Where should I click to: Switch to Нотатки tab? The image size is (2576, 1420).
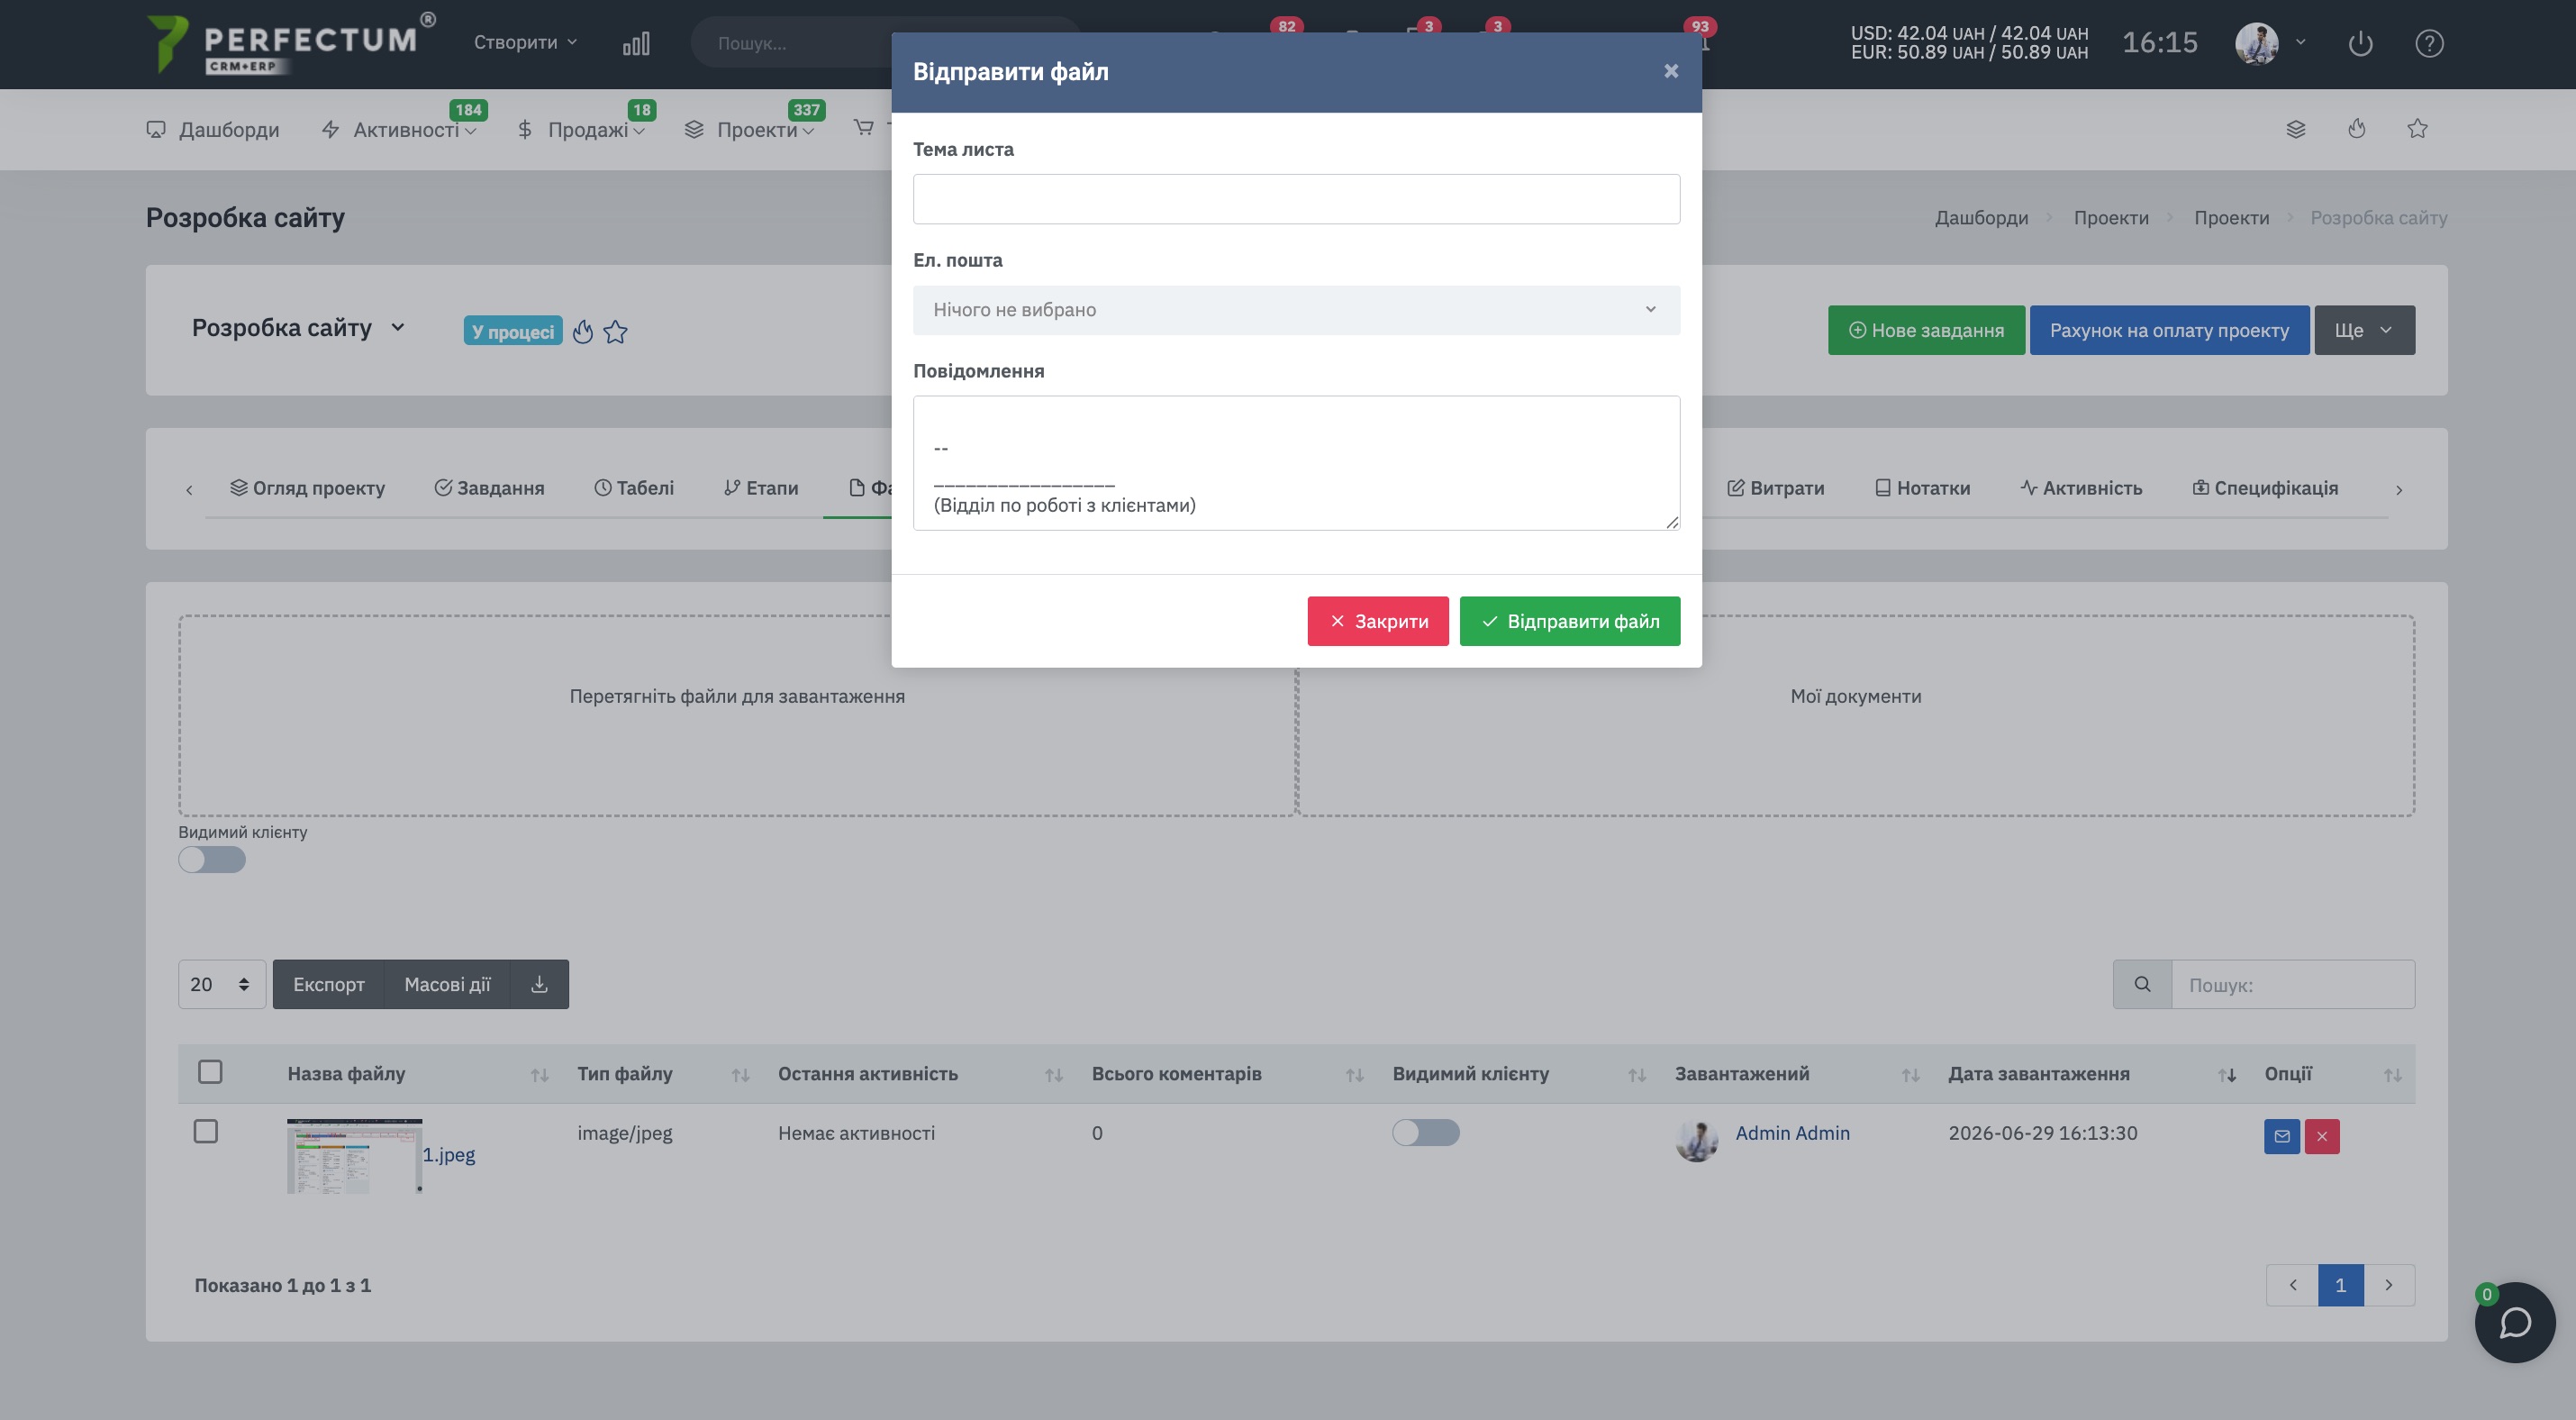pyautogui.click(x=1922, y=488)
